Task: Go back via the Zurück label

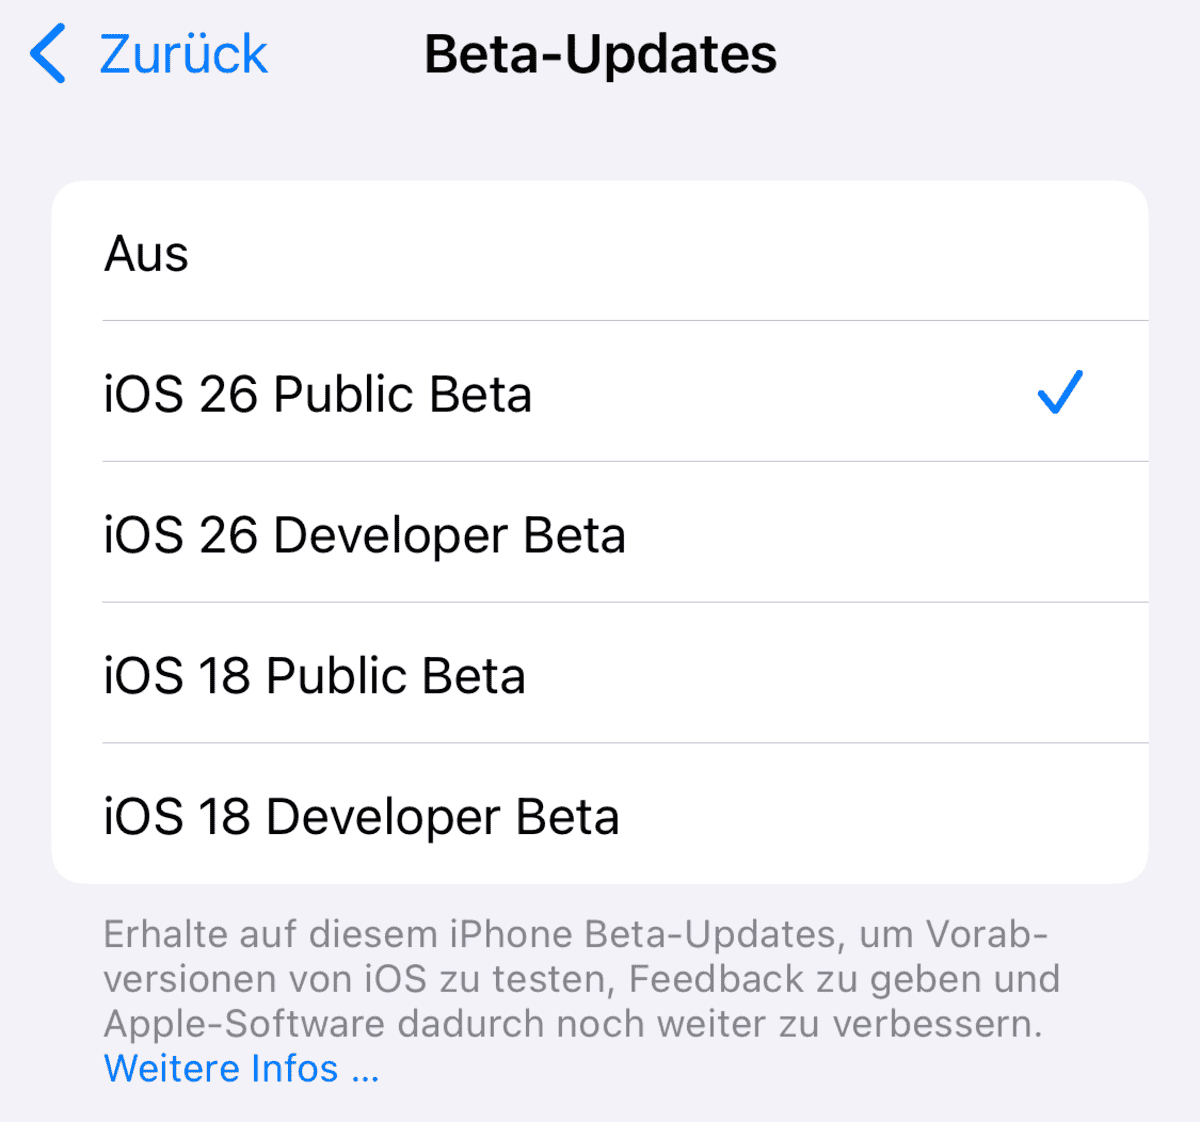Action: (183, 54)
